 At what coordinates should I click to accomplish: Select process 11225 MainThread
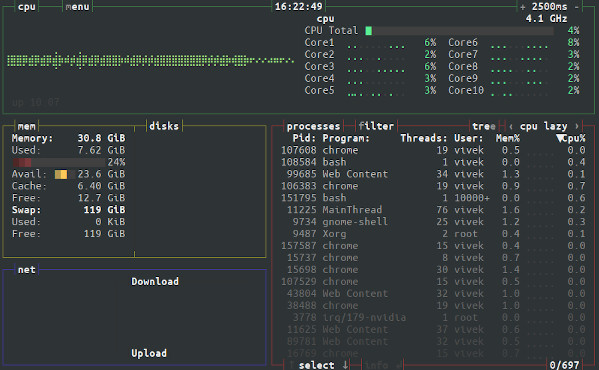[x=433, y=210]
